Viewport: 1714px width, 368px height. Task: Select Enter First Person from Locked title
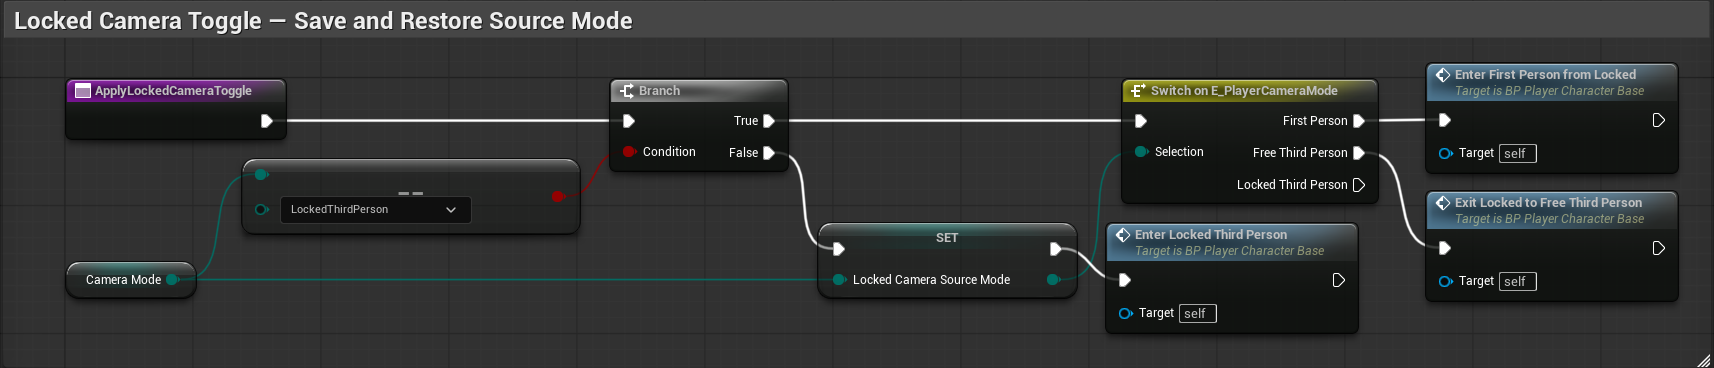pos(1545,75)
